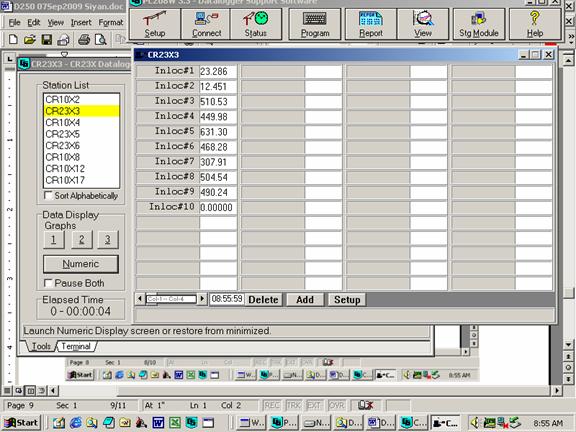Click the volume speaker tray icon

pos(475,423)
